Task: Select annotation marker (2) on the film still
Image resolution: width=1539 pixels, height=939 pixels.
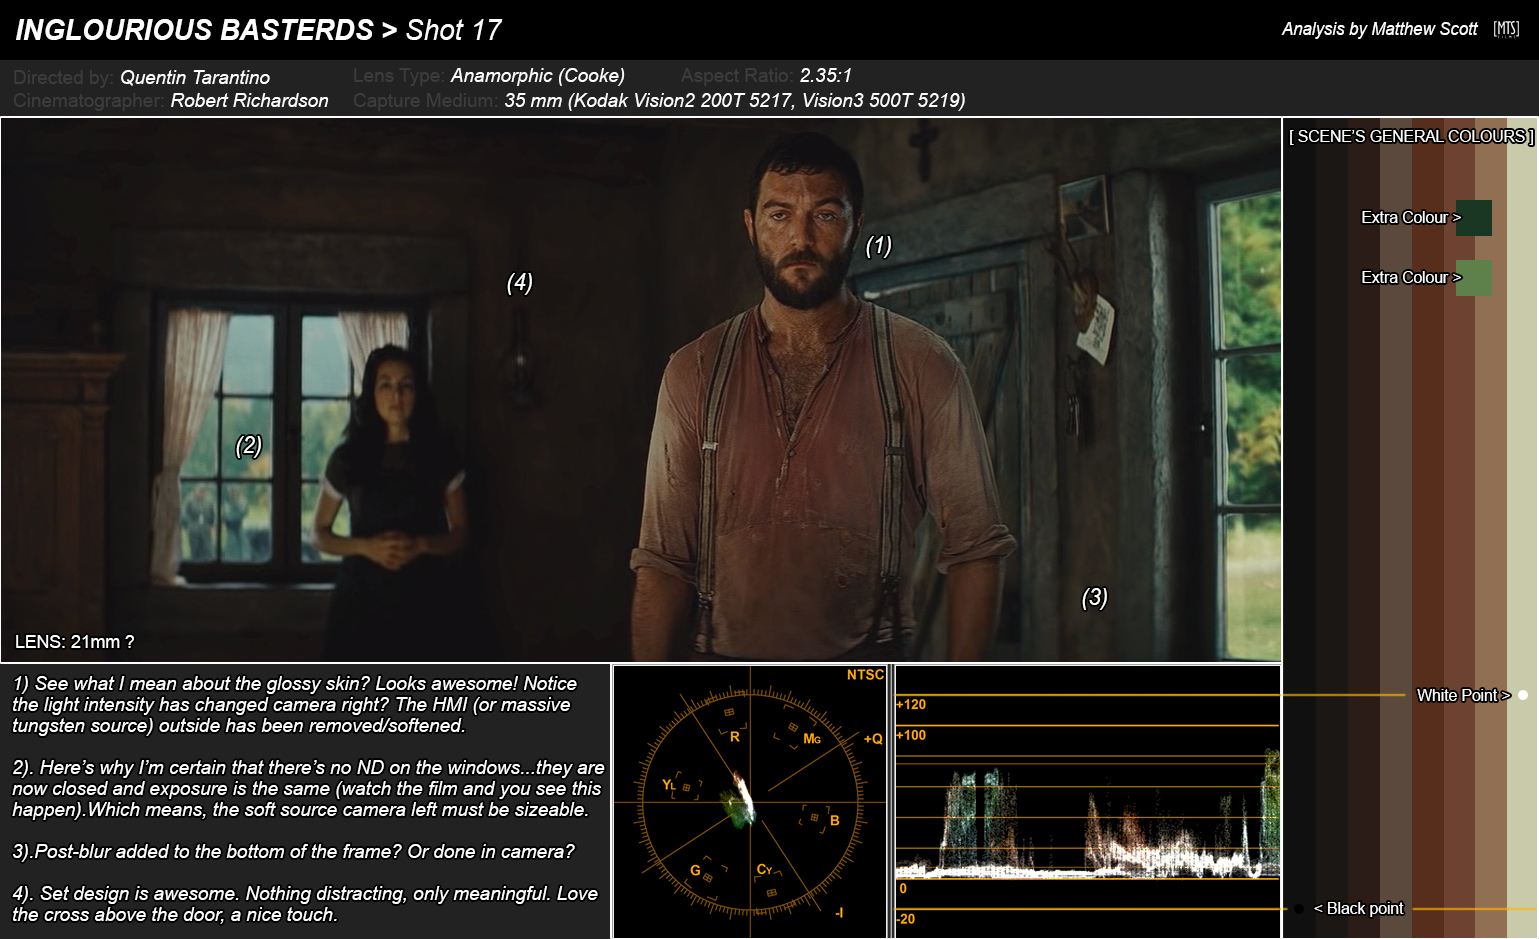Action: (x=248, y=446)
